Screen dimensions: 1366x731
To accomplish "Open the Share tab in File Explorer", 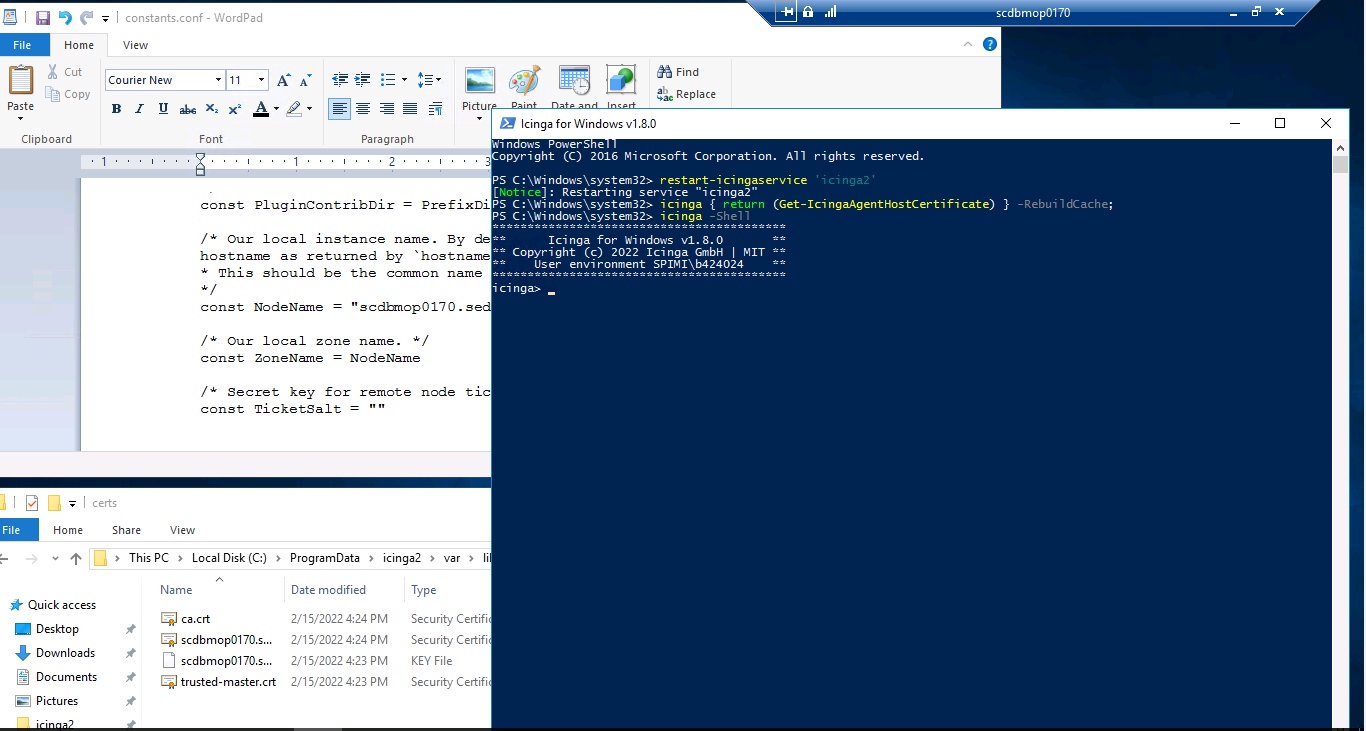I will point(126,529).
